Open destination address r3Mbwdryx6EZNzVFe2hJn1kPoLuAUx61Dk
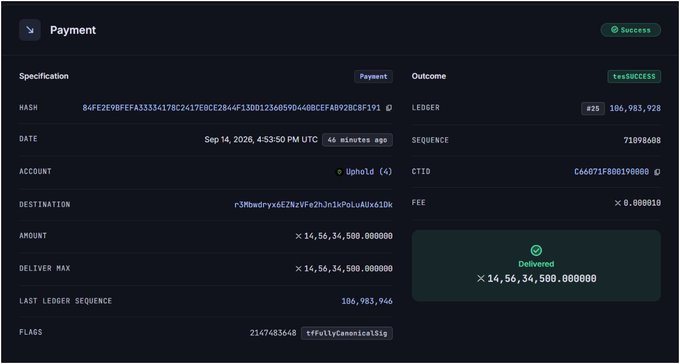 pos(313,205)
